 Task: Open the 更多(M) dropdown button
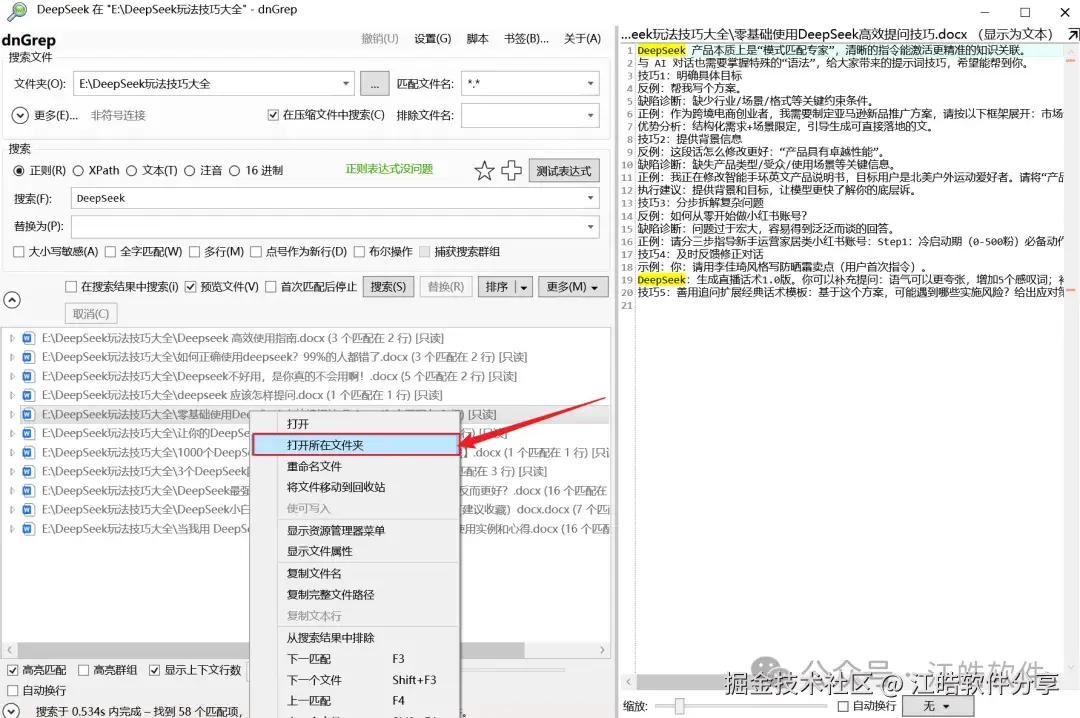(x=572, y=287)
